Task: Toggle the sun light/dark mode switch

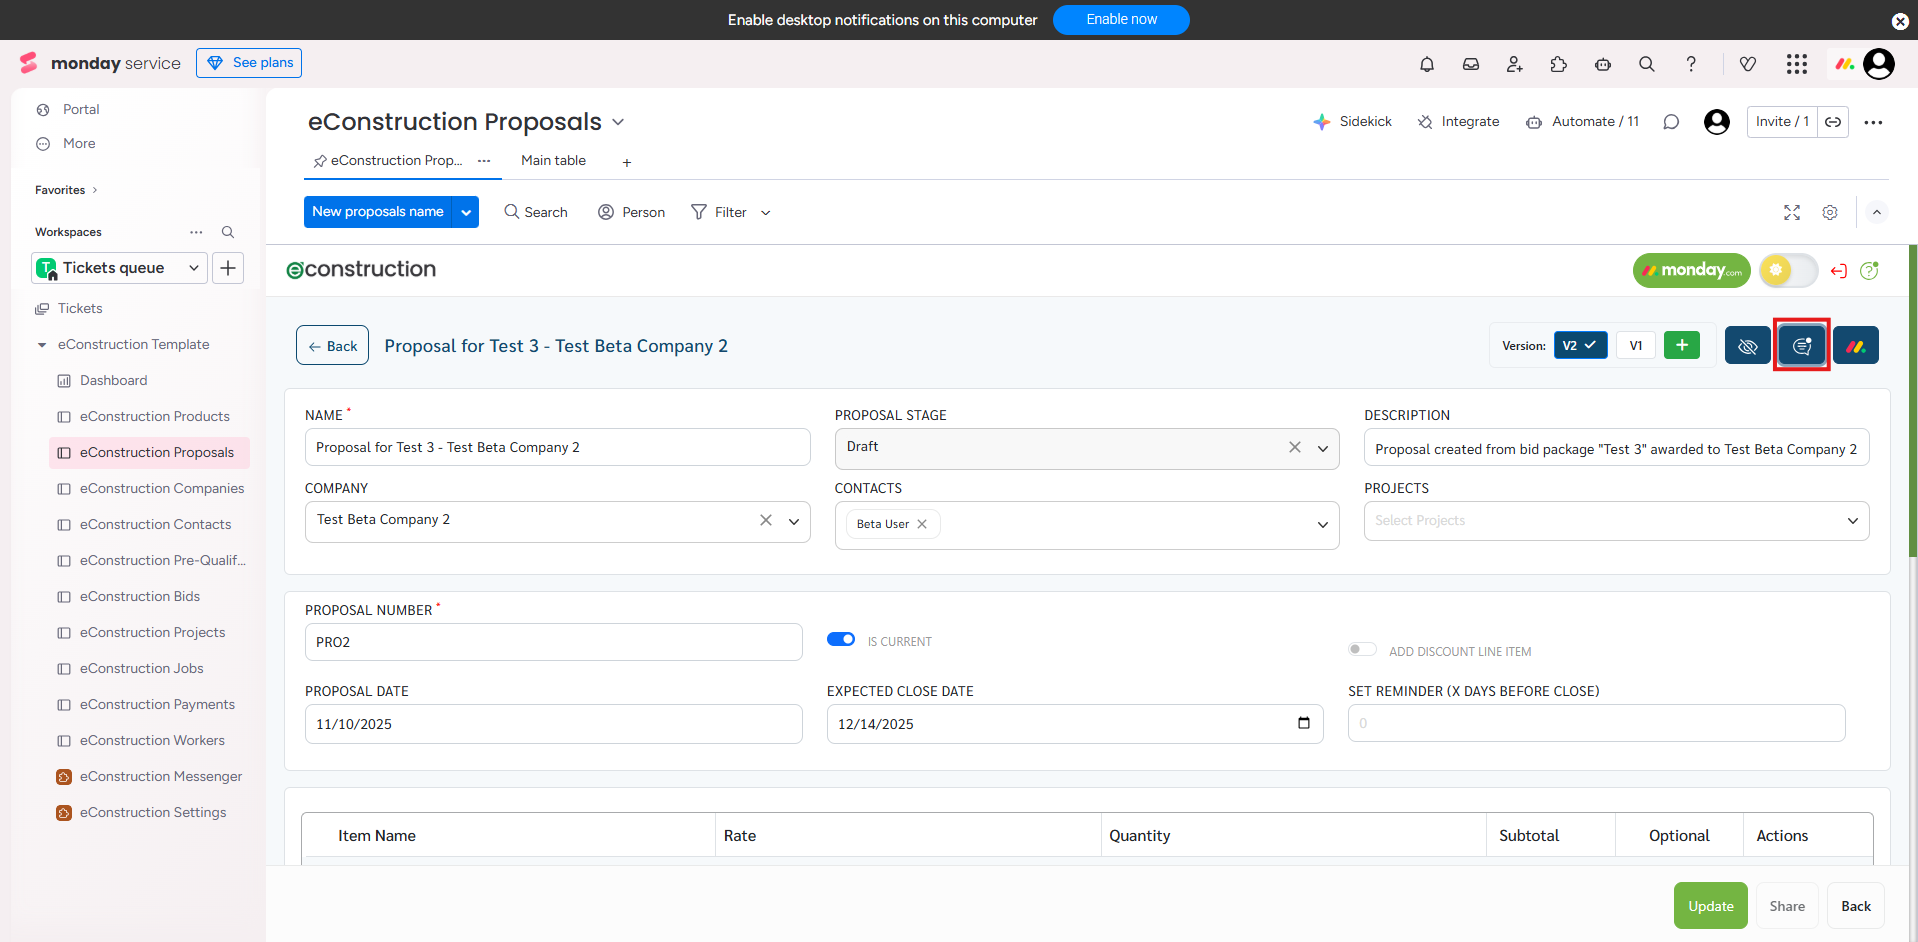Action: (x=1788, y=270)
